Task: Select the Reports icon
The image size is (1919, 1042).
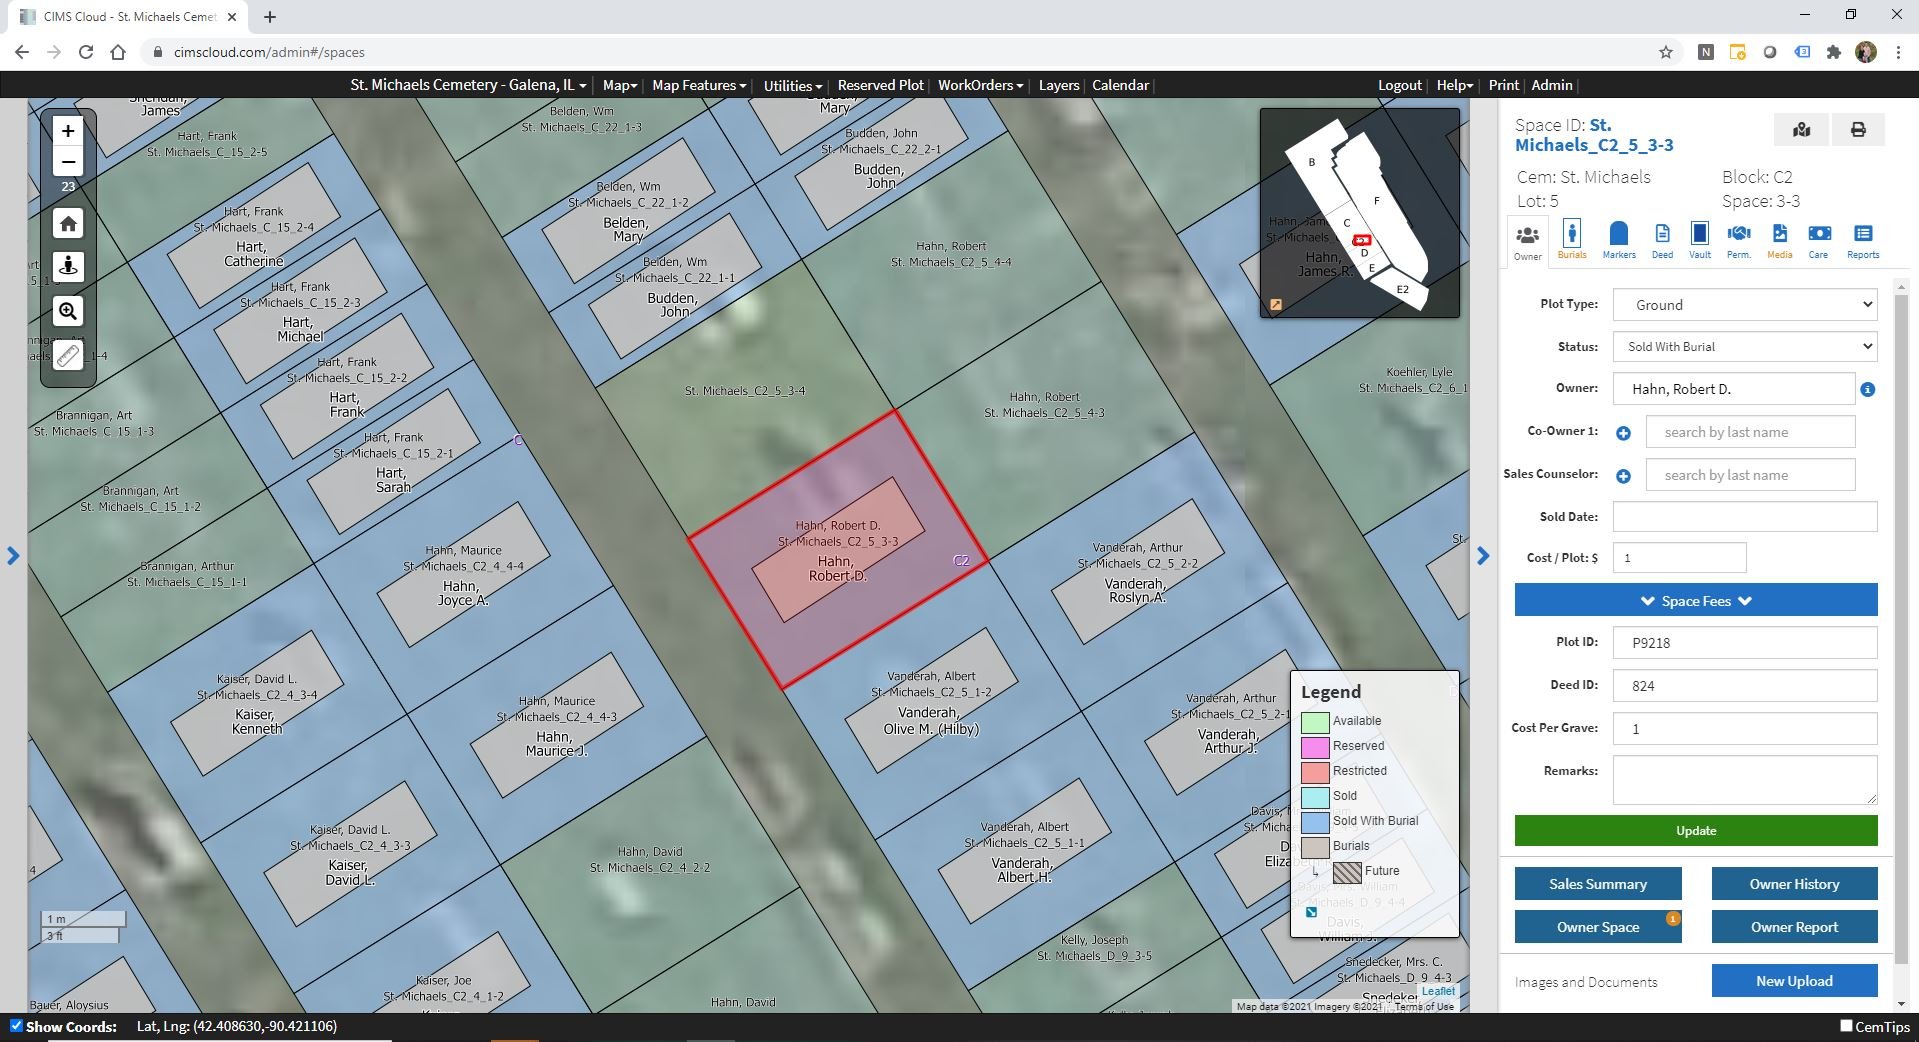Action: pos(1862,238)
